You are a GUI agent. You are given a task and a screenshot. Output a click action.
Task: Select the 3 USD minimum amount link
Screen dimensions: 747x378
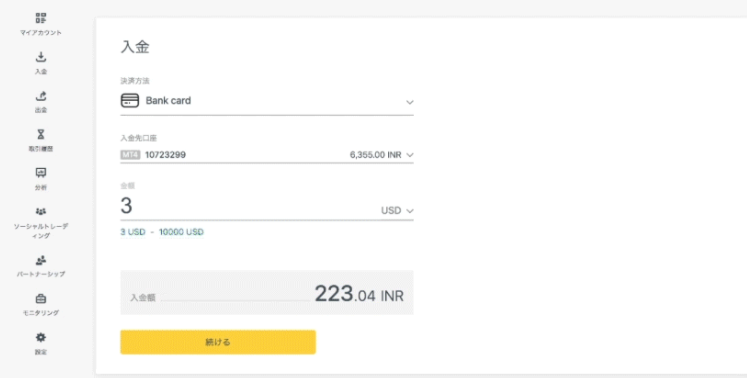(132, 232)
